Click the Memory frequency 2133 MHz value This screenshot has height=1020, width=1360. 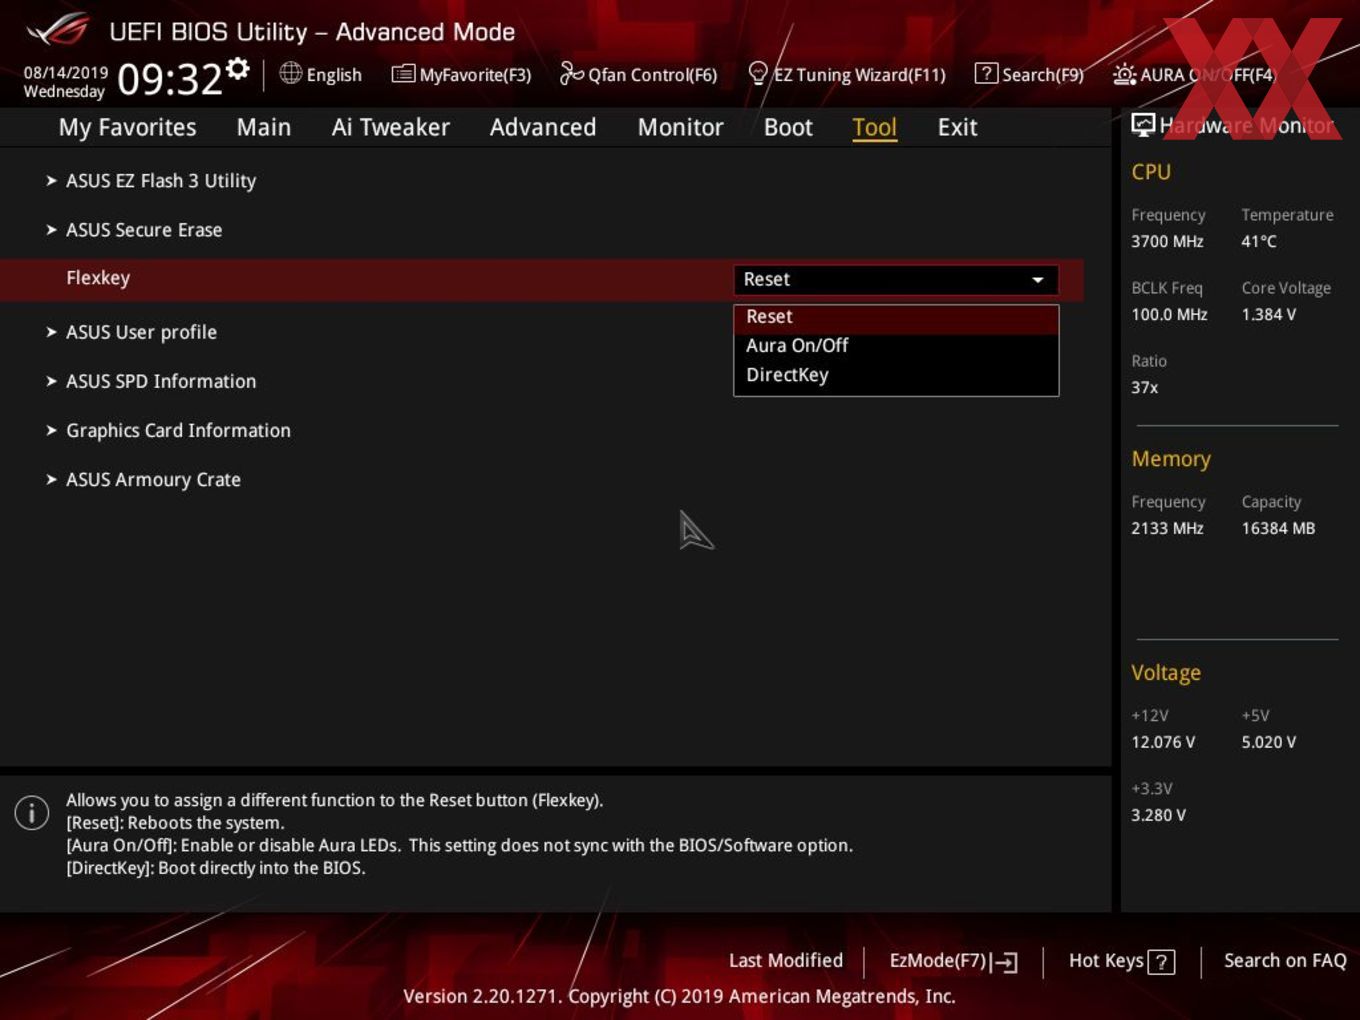(x=1167, y=528)
